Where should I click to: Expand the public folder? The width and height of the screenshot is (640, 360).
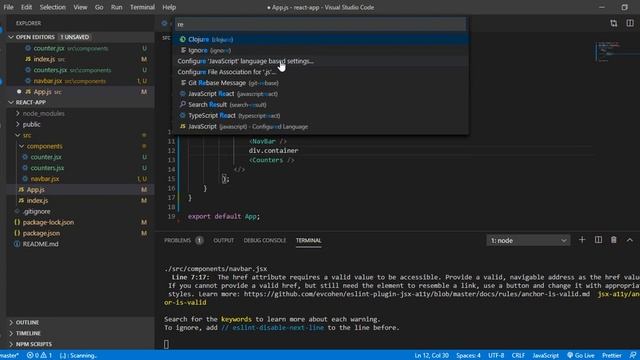click(80, 124)
